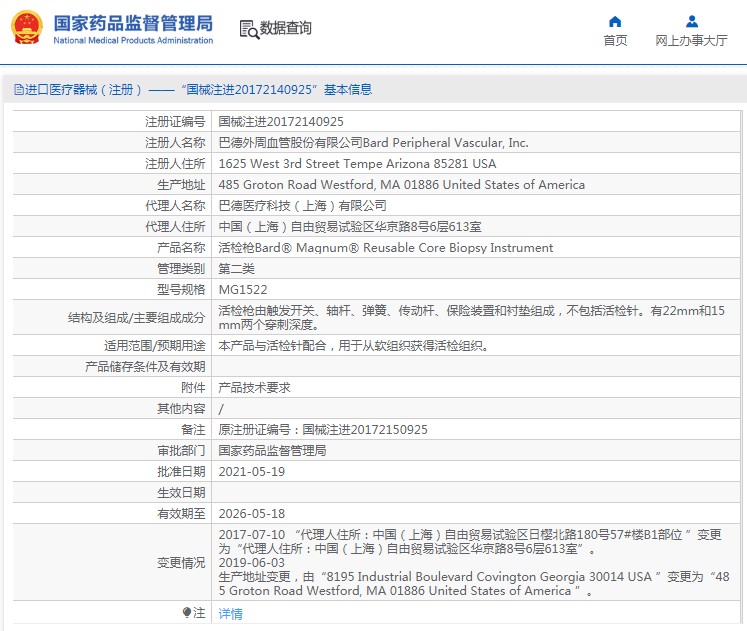747x631 pixels.
Task: Click model specification MG1522
Action: [x=243, y=290]
